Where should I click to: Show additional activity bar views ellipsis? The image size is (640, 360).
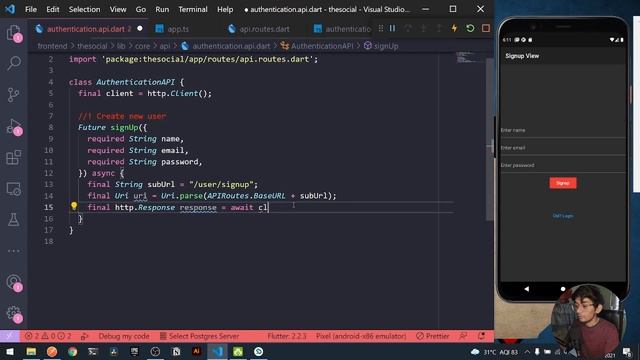(x=13, y=251)
